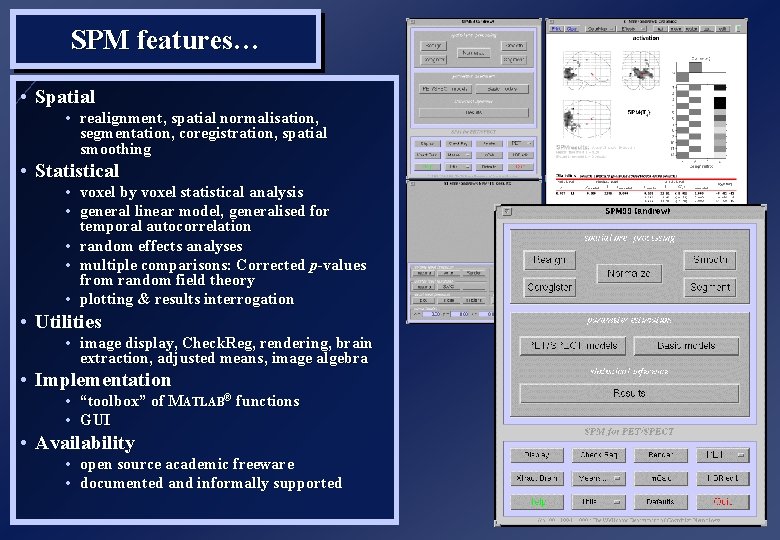The image size is (780, 540).
Task: Click Render in the front SPM99 window
Action: 661,454
